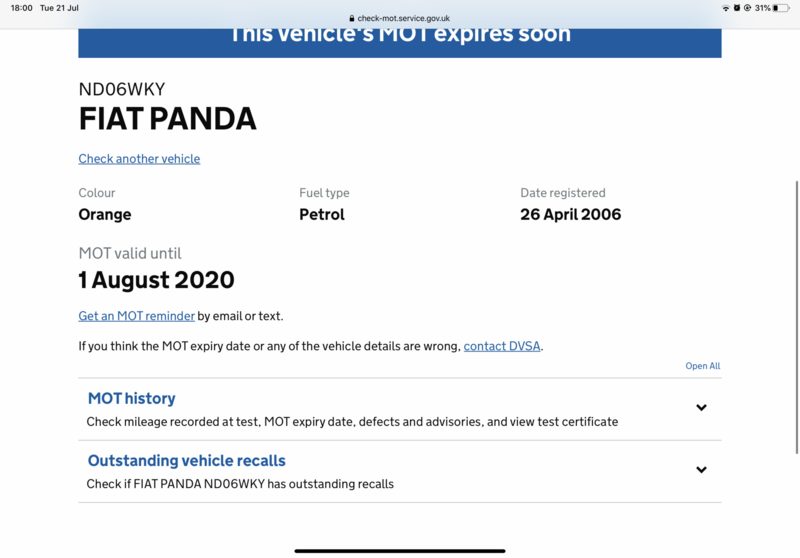Click Open All to expand sections

(702, 366)
